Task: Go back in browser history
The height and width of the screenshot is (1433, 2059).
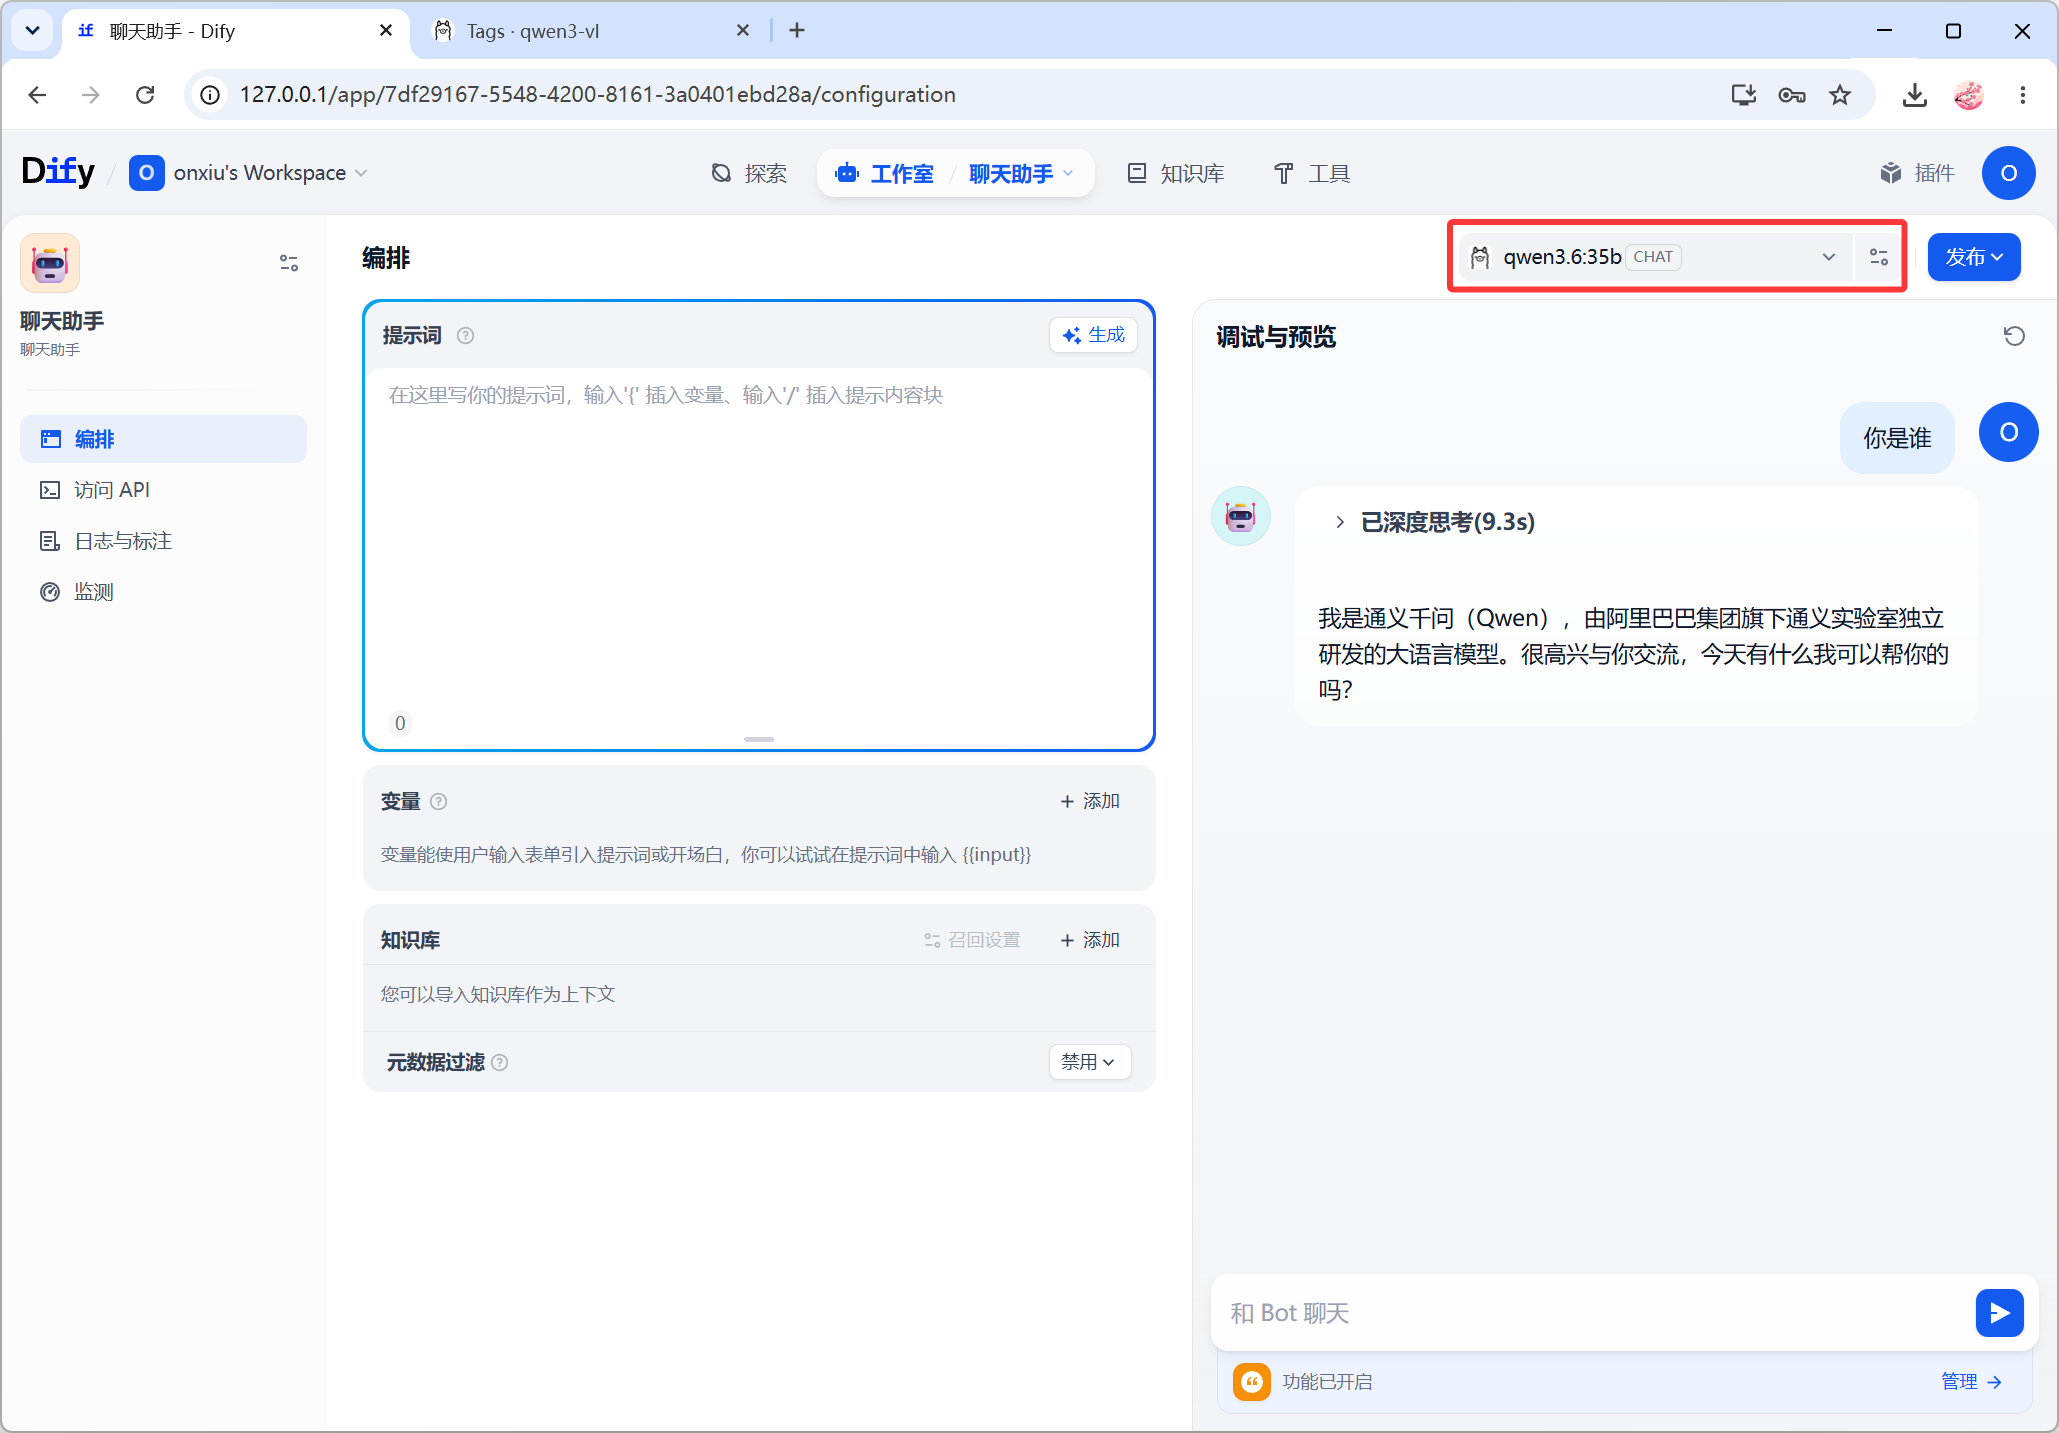Action: coord(37,95)
